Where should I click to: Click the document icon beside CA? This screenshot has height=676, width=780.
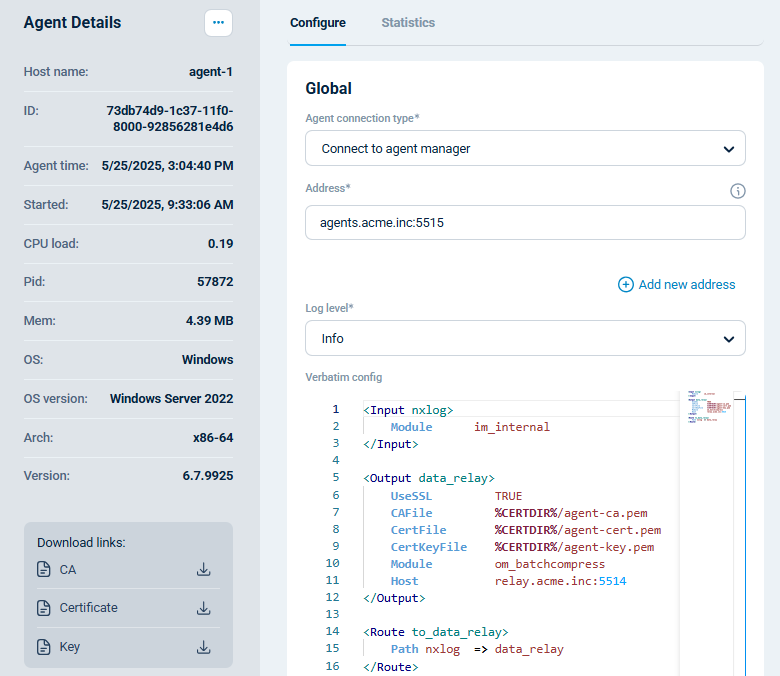tap(43, 570)
